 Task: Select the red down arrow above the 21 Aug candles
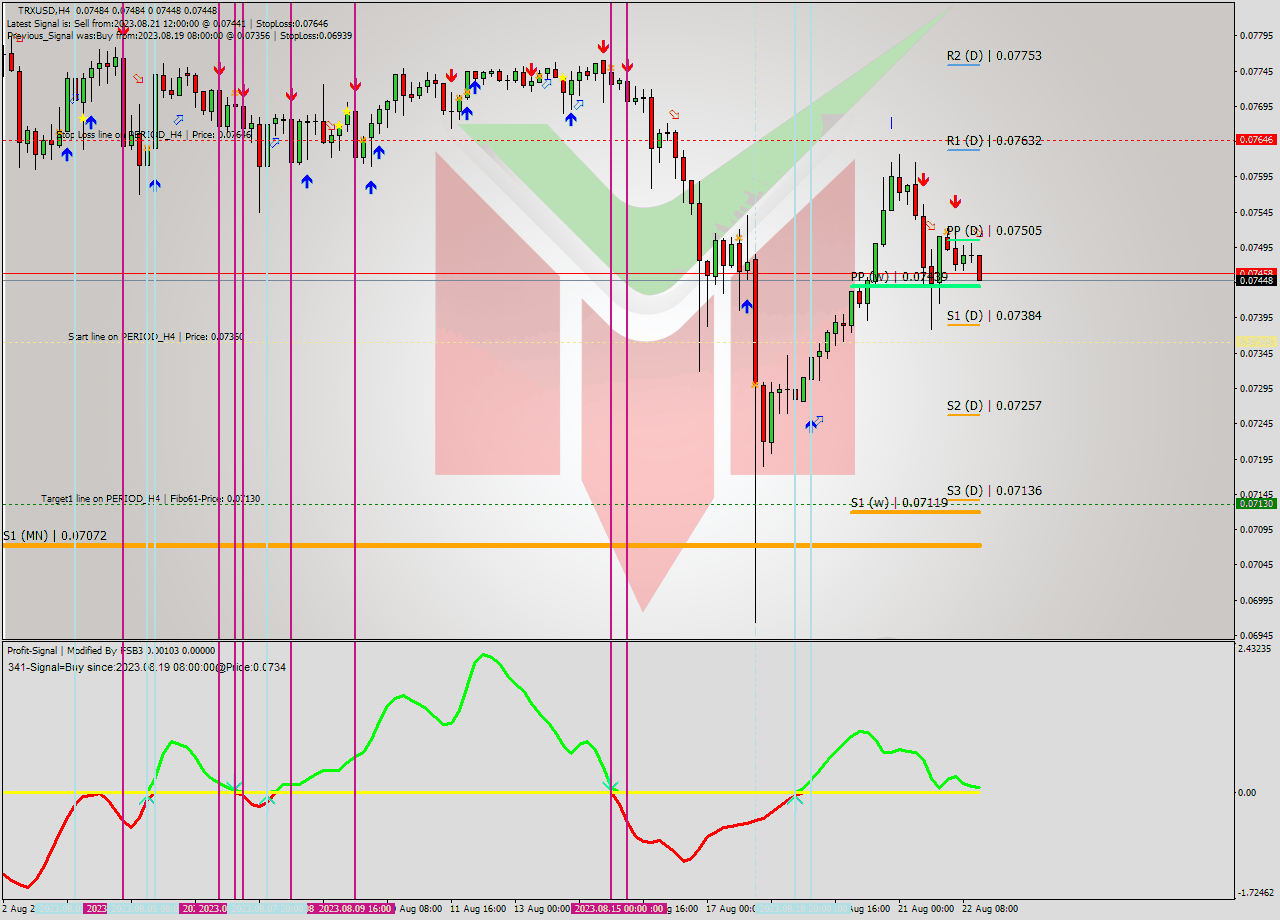(923, 180)
